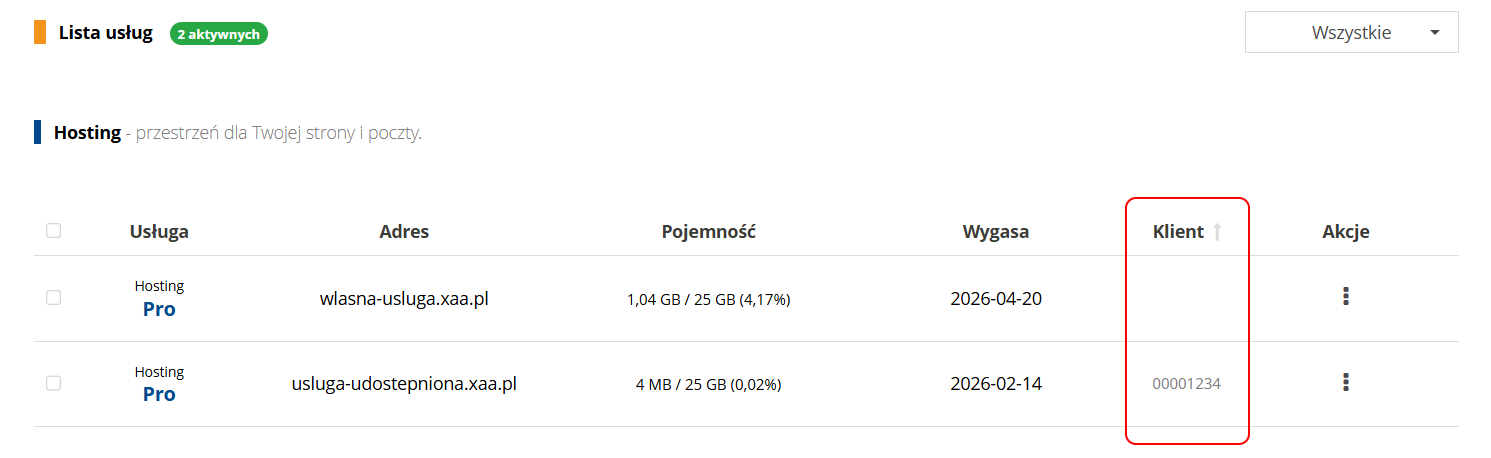
Task: Check the box for wlasna-usluga.xaa.pl row
Action: (54, 297)
